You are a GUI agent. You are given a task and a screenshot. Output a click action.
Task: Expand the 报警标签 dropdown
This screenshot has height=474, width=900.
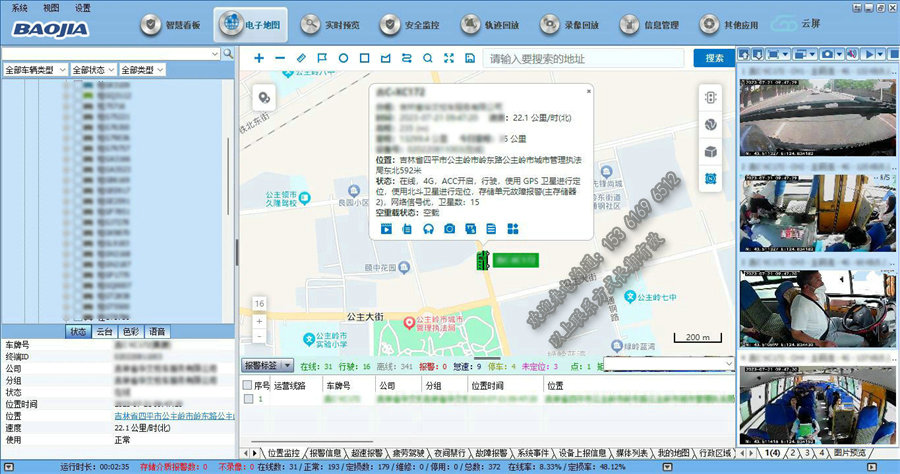tap(268, 366)
